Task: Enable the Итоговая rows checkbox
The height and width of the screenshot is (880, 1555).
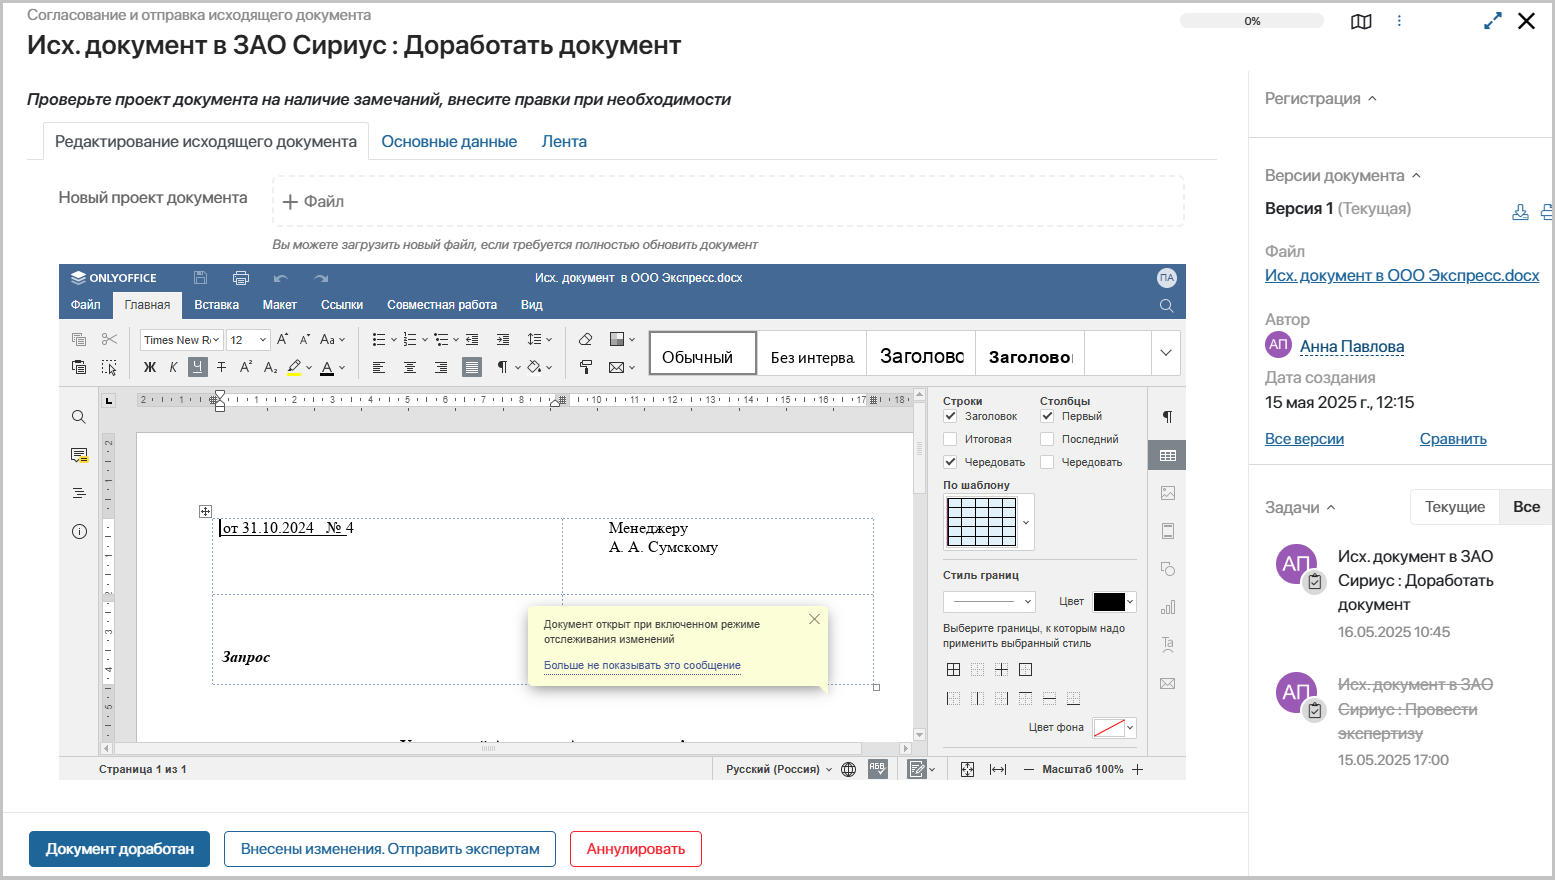Action: coord(950,439)
